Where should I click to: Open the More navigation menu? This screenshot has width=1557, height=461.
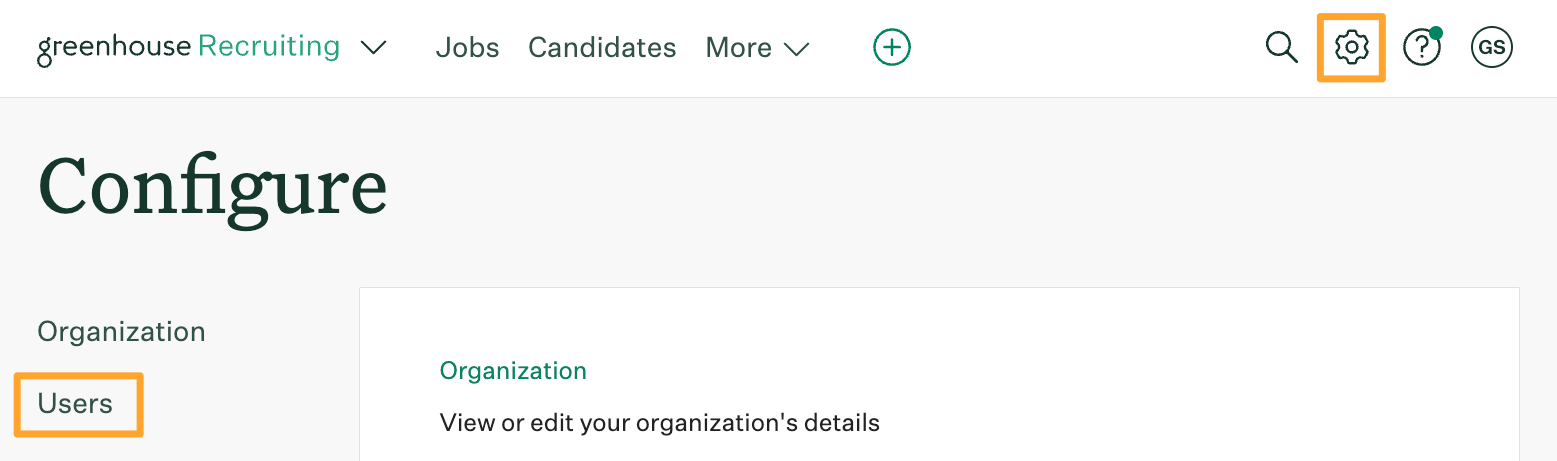point(738,47)
